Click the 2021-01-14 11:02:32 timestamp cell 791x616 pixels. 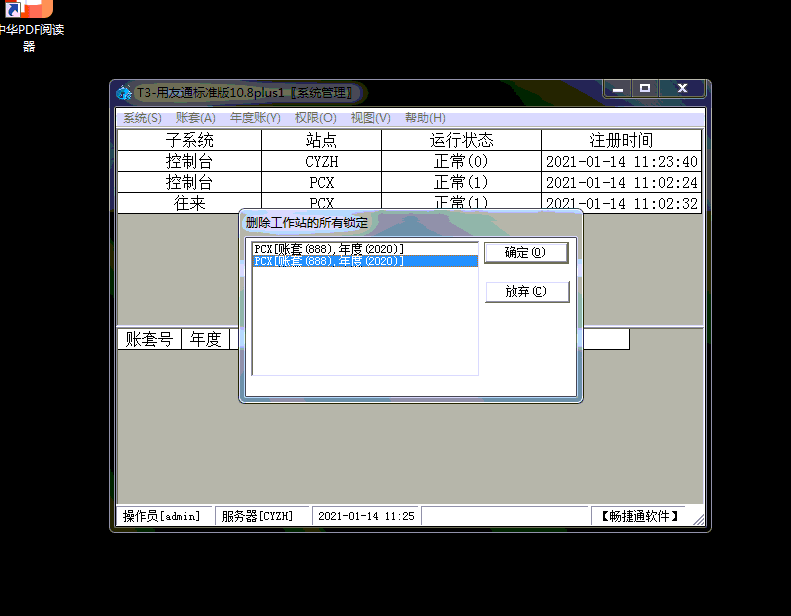tap(622, 203)
